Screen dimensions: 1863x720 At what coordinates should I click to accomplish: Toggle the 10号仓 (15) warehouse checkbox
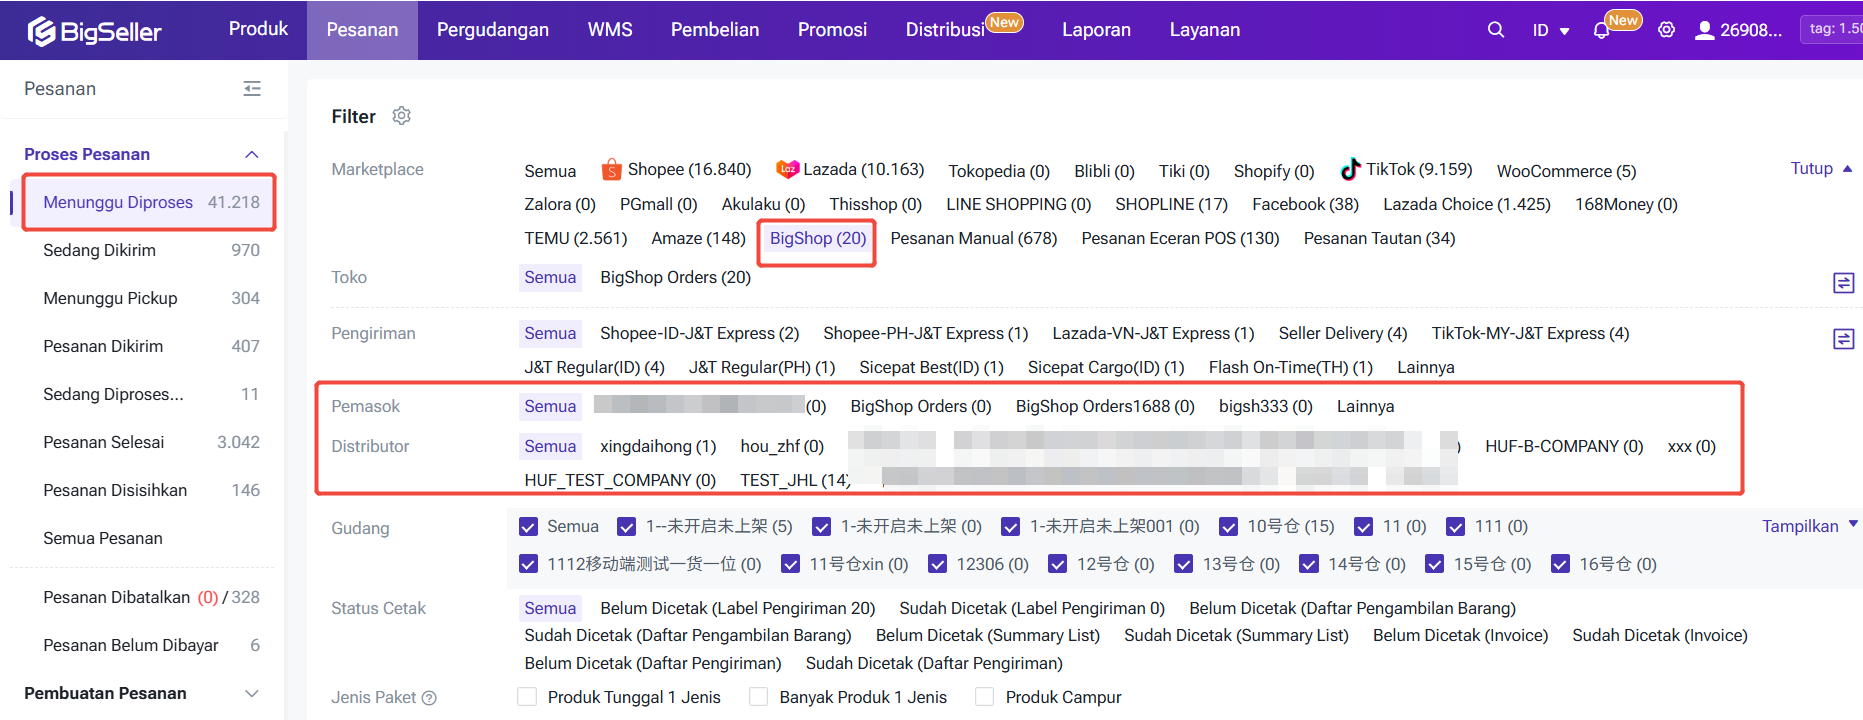coord(1229,527)
